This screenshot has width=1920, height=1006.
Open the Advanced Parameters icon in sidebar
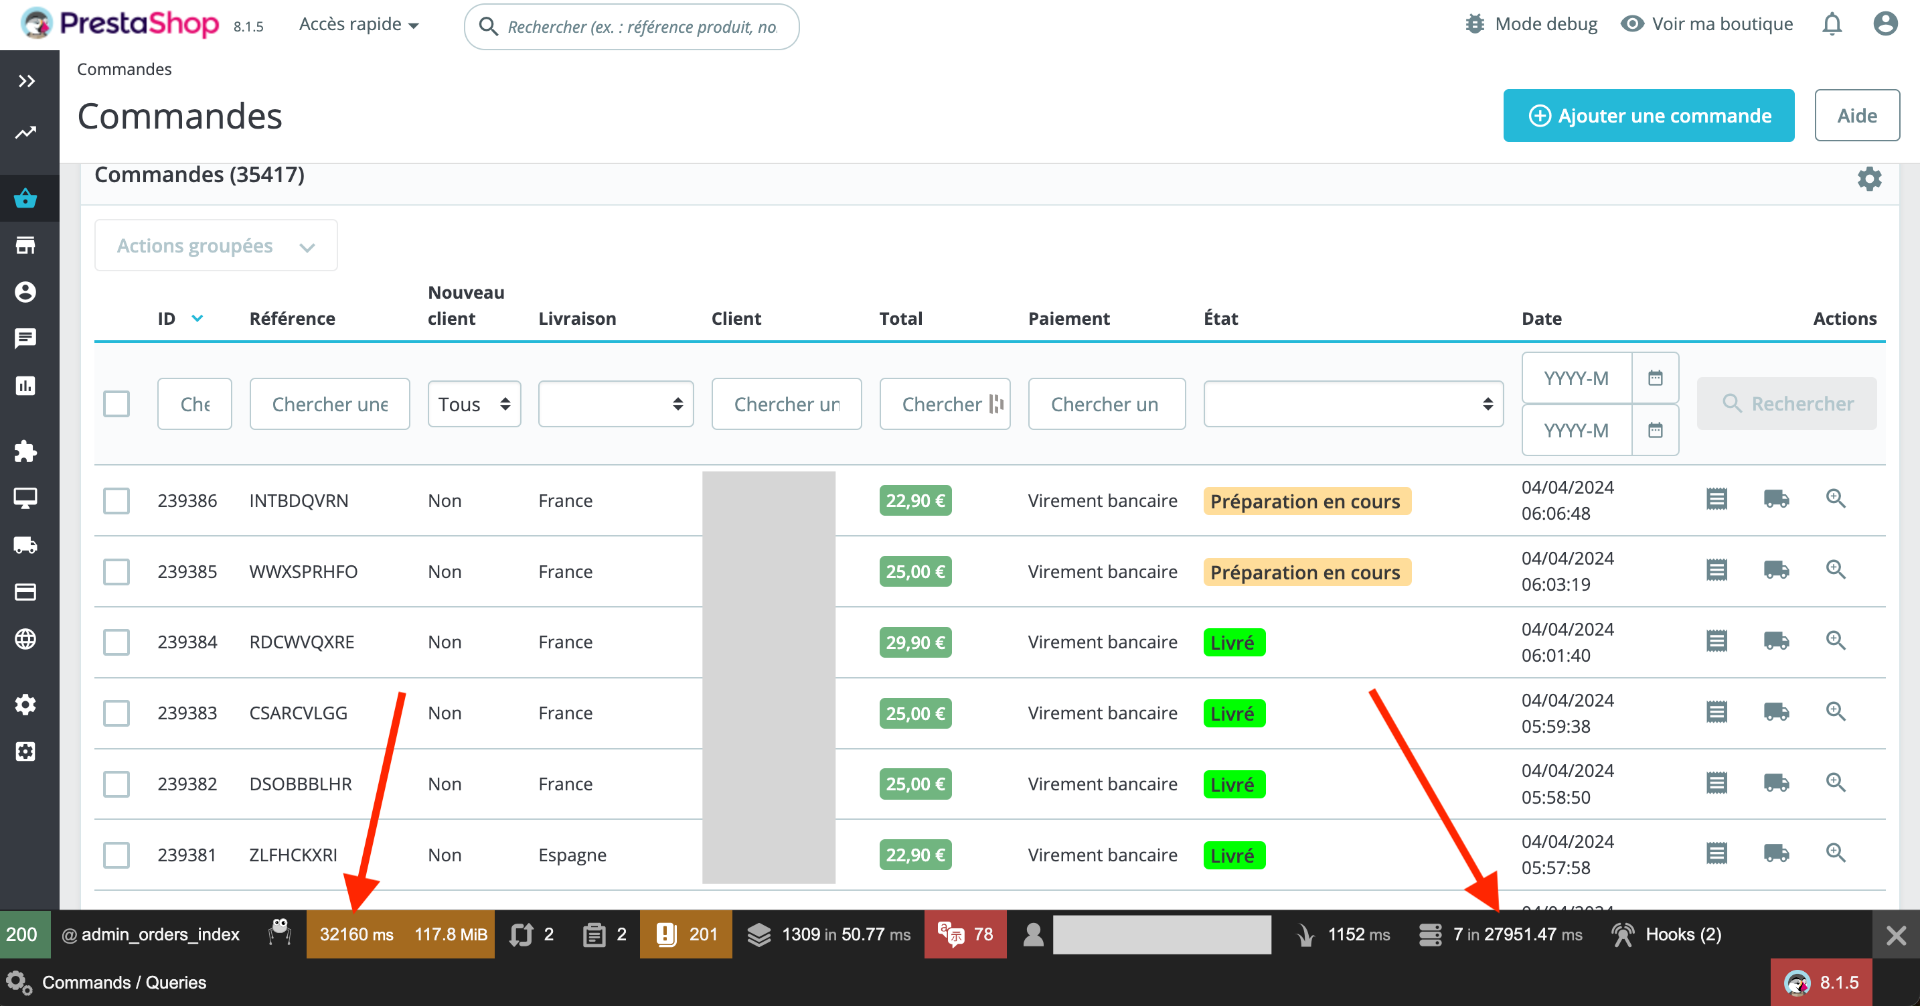pos(26,752)
